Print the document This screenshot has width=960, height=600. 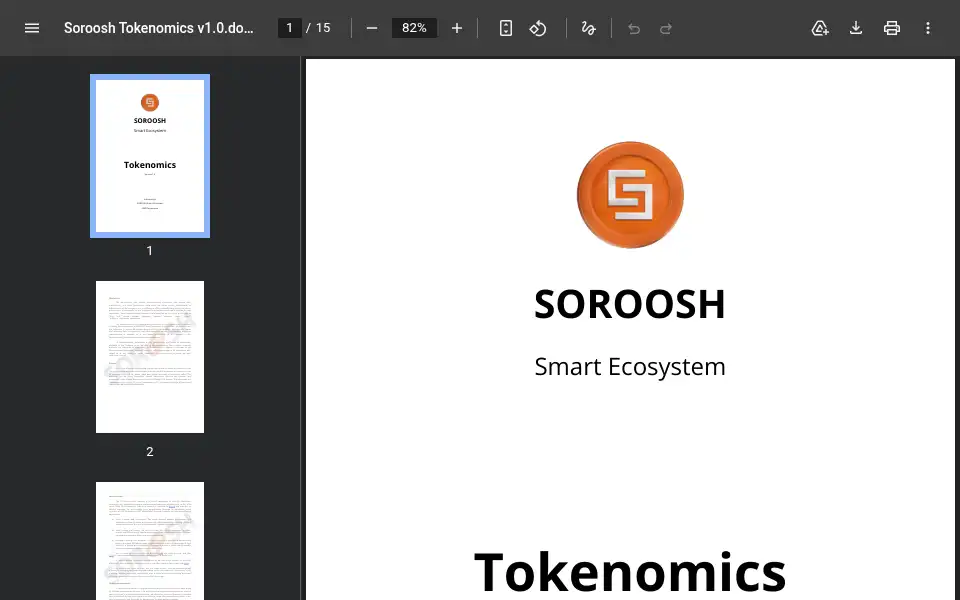click(892, 28)
